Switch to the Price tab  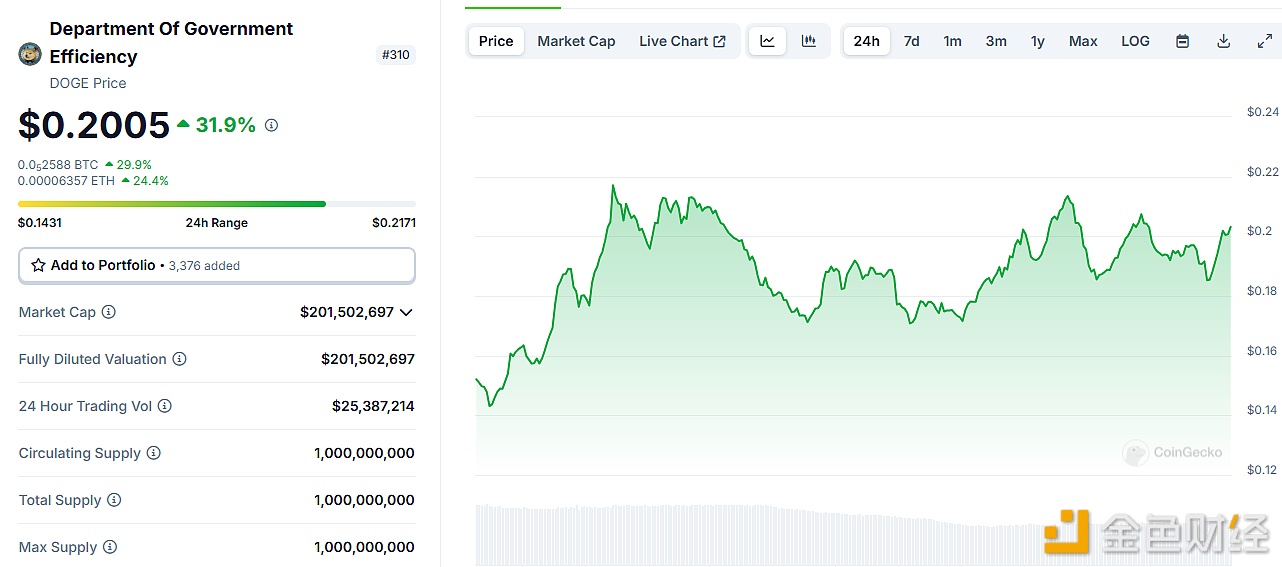click(496, 41)
